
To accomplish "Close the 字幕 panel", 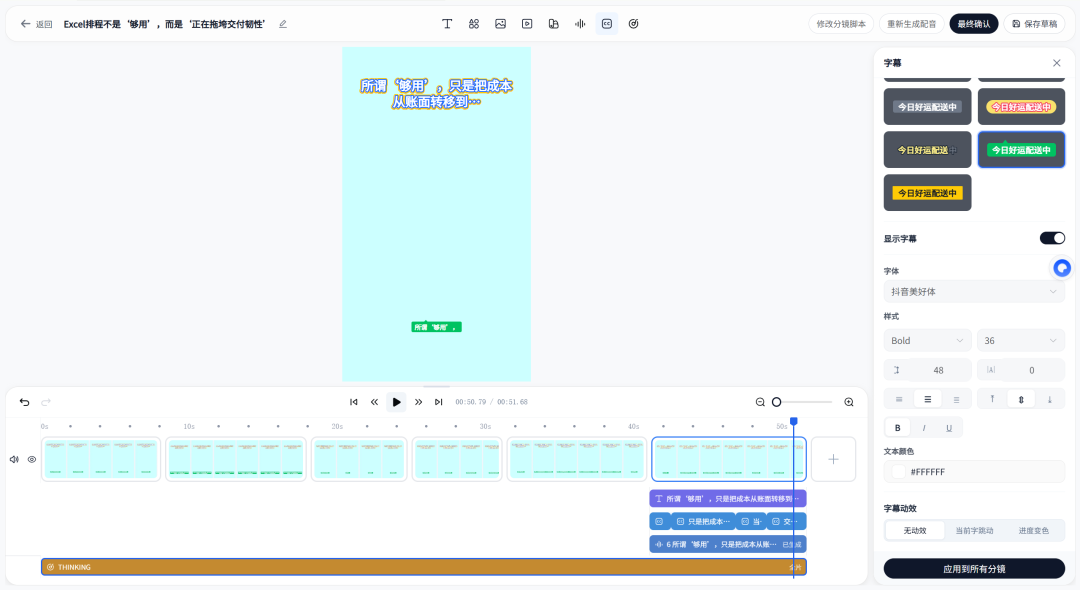I will pyautogui.click(x=1057, y=63).
